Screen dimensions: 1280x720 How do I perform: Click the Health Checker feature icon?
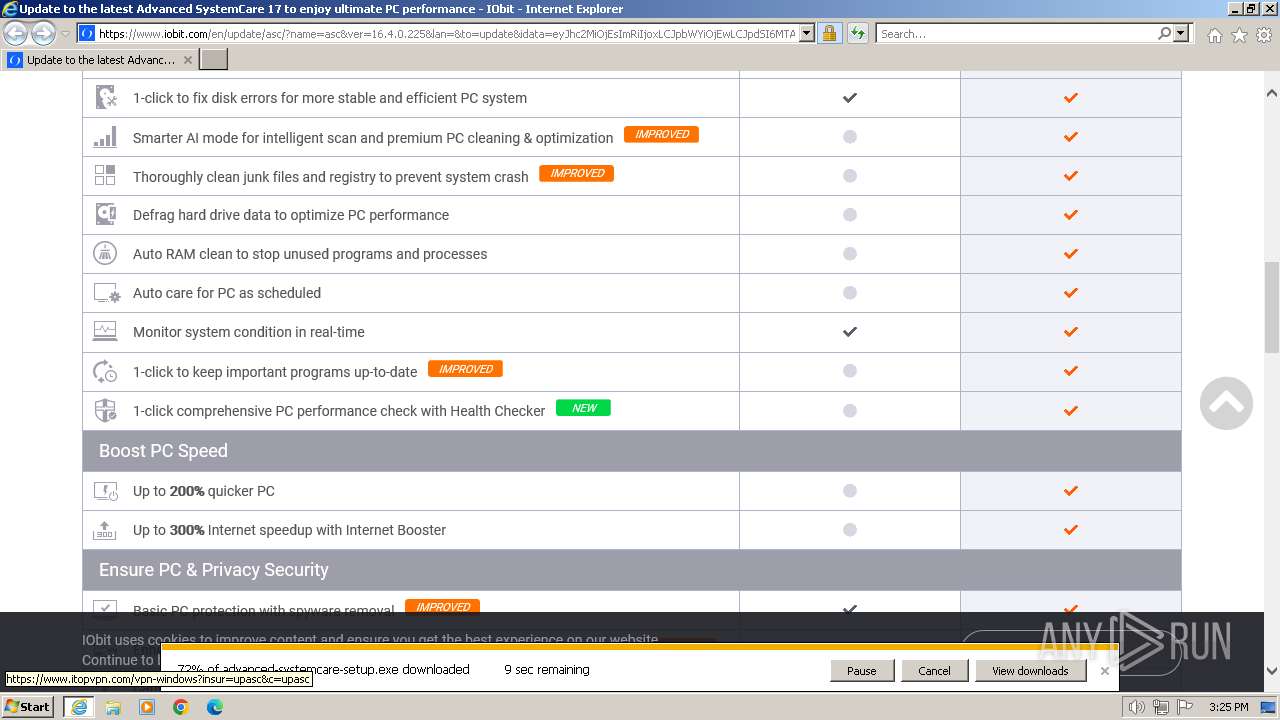pos(105,410)
